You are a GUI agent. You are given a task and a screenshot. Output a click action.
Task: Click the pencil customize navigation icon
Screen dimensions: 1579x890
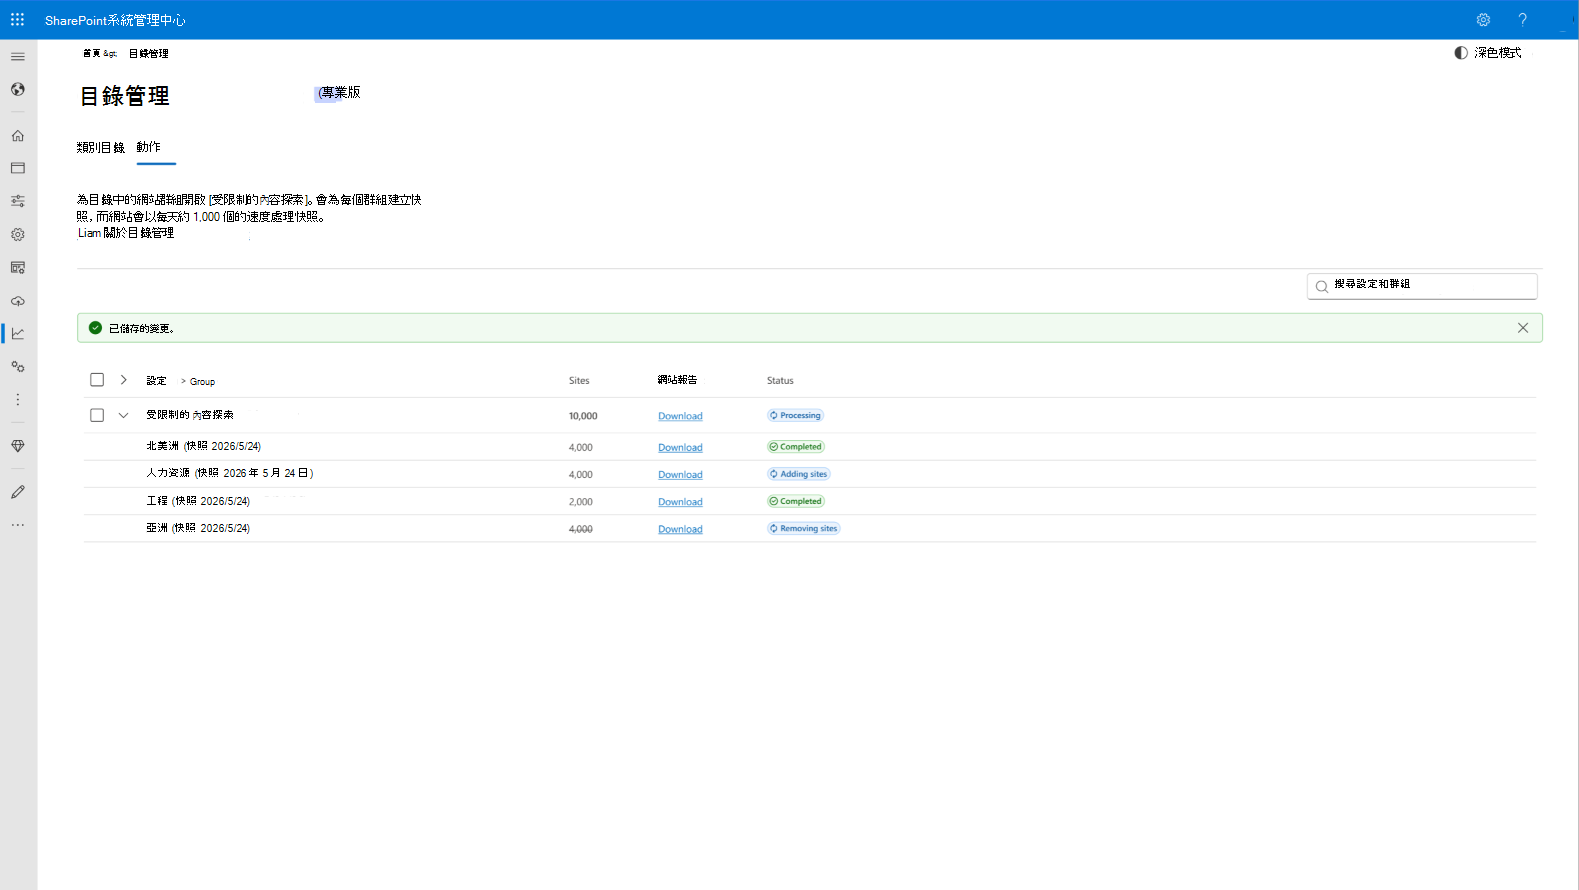coord(18,492)
